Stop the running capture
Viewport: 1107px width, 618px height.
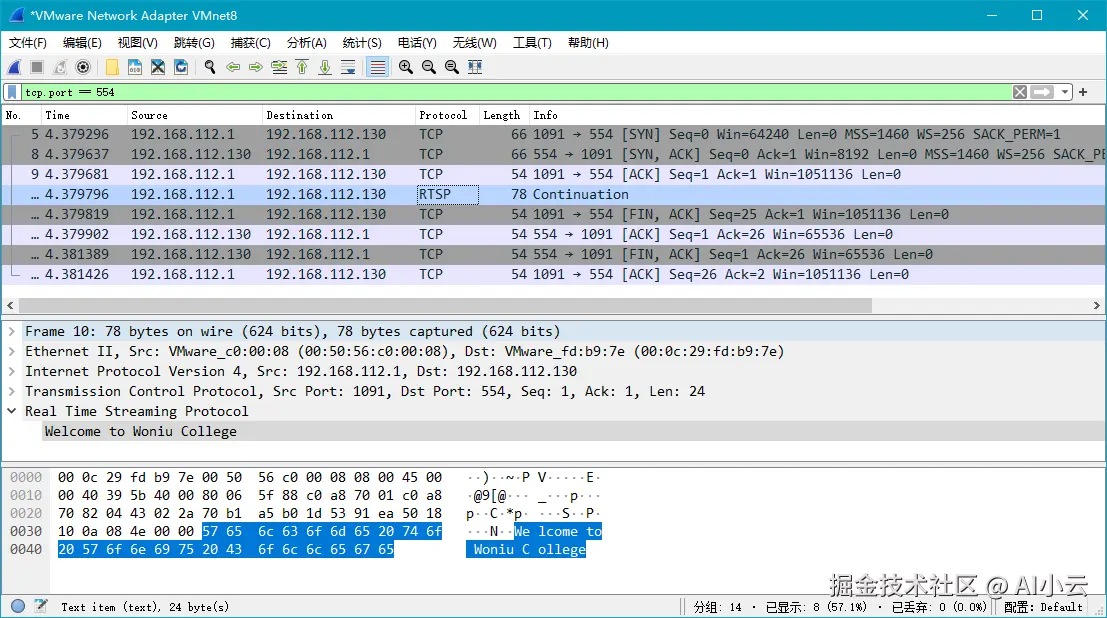point(37,67)
